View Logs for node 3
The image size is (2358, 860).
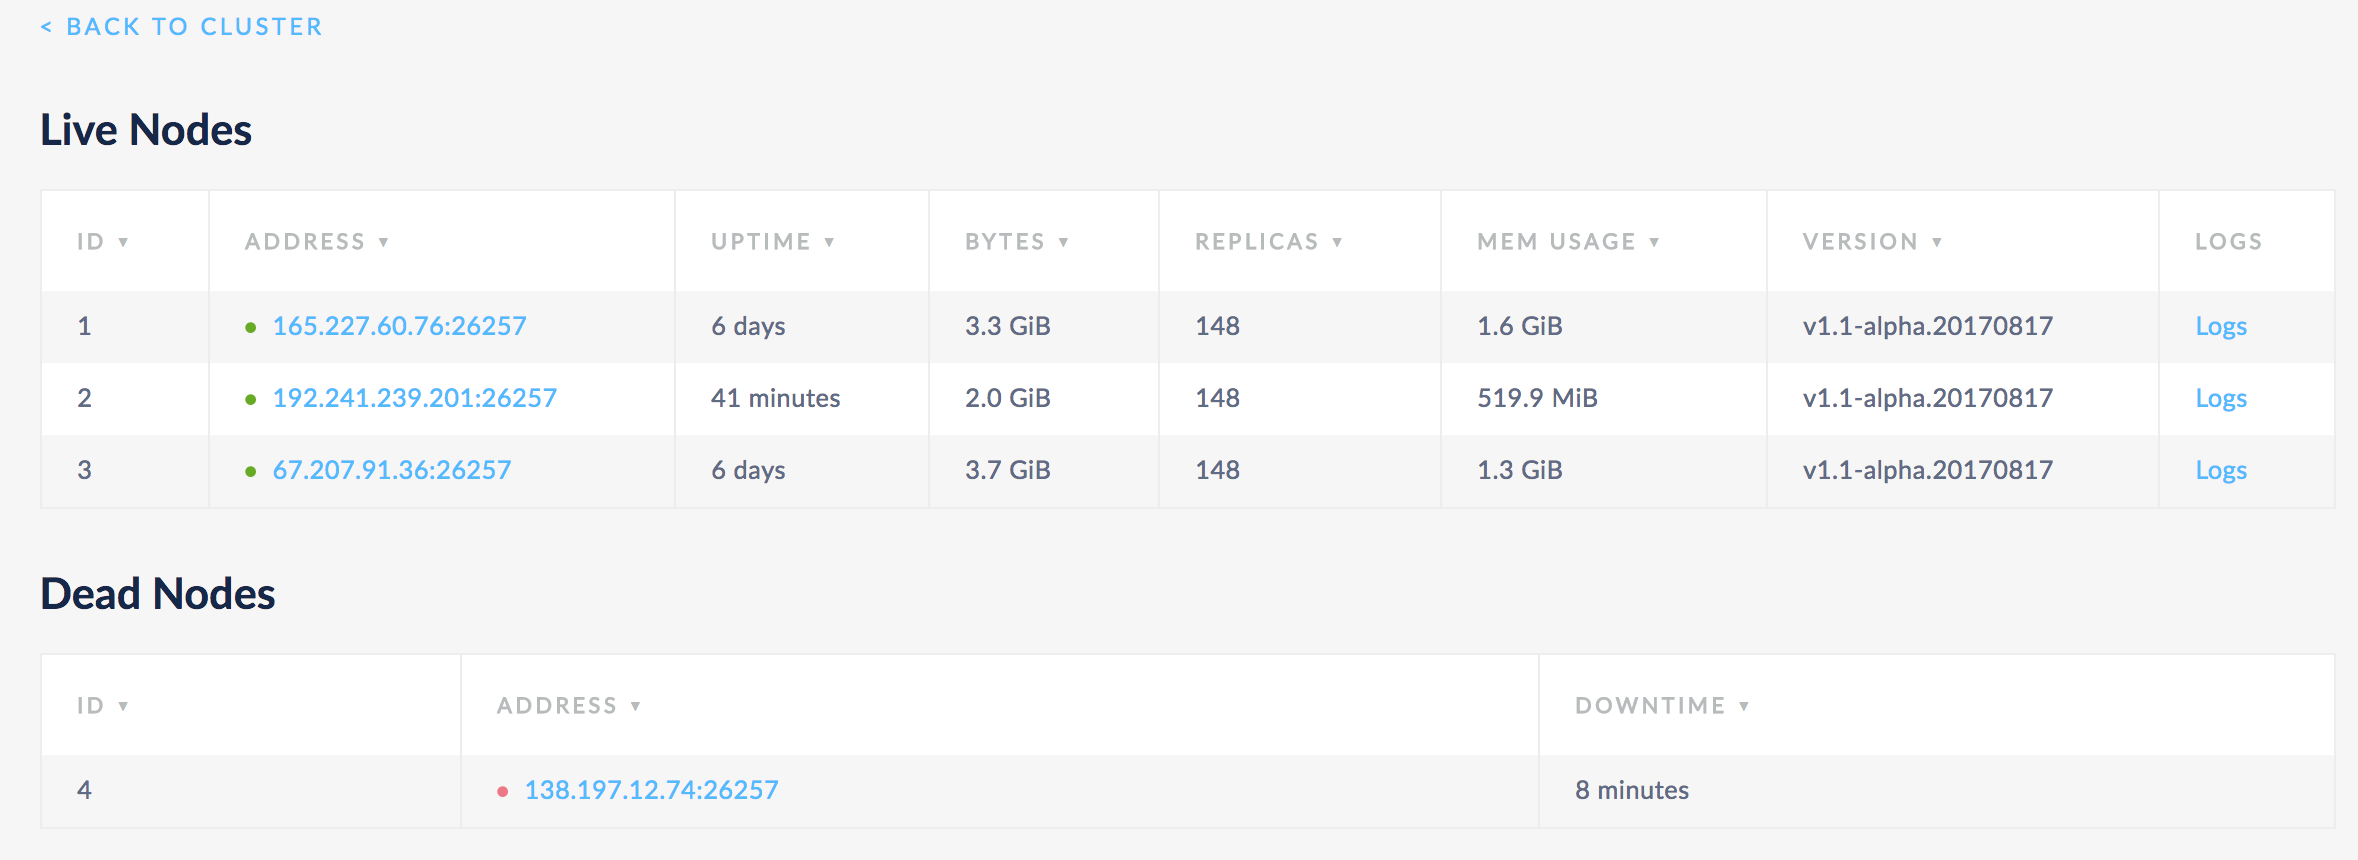click(x=2220, y=470)
